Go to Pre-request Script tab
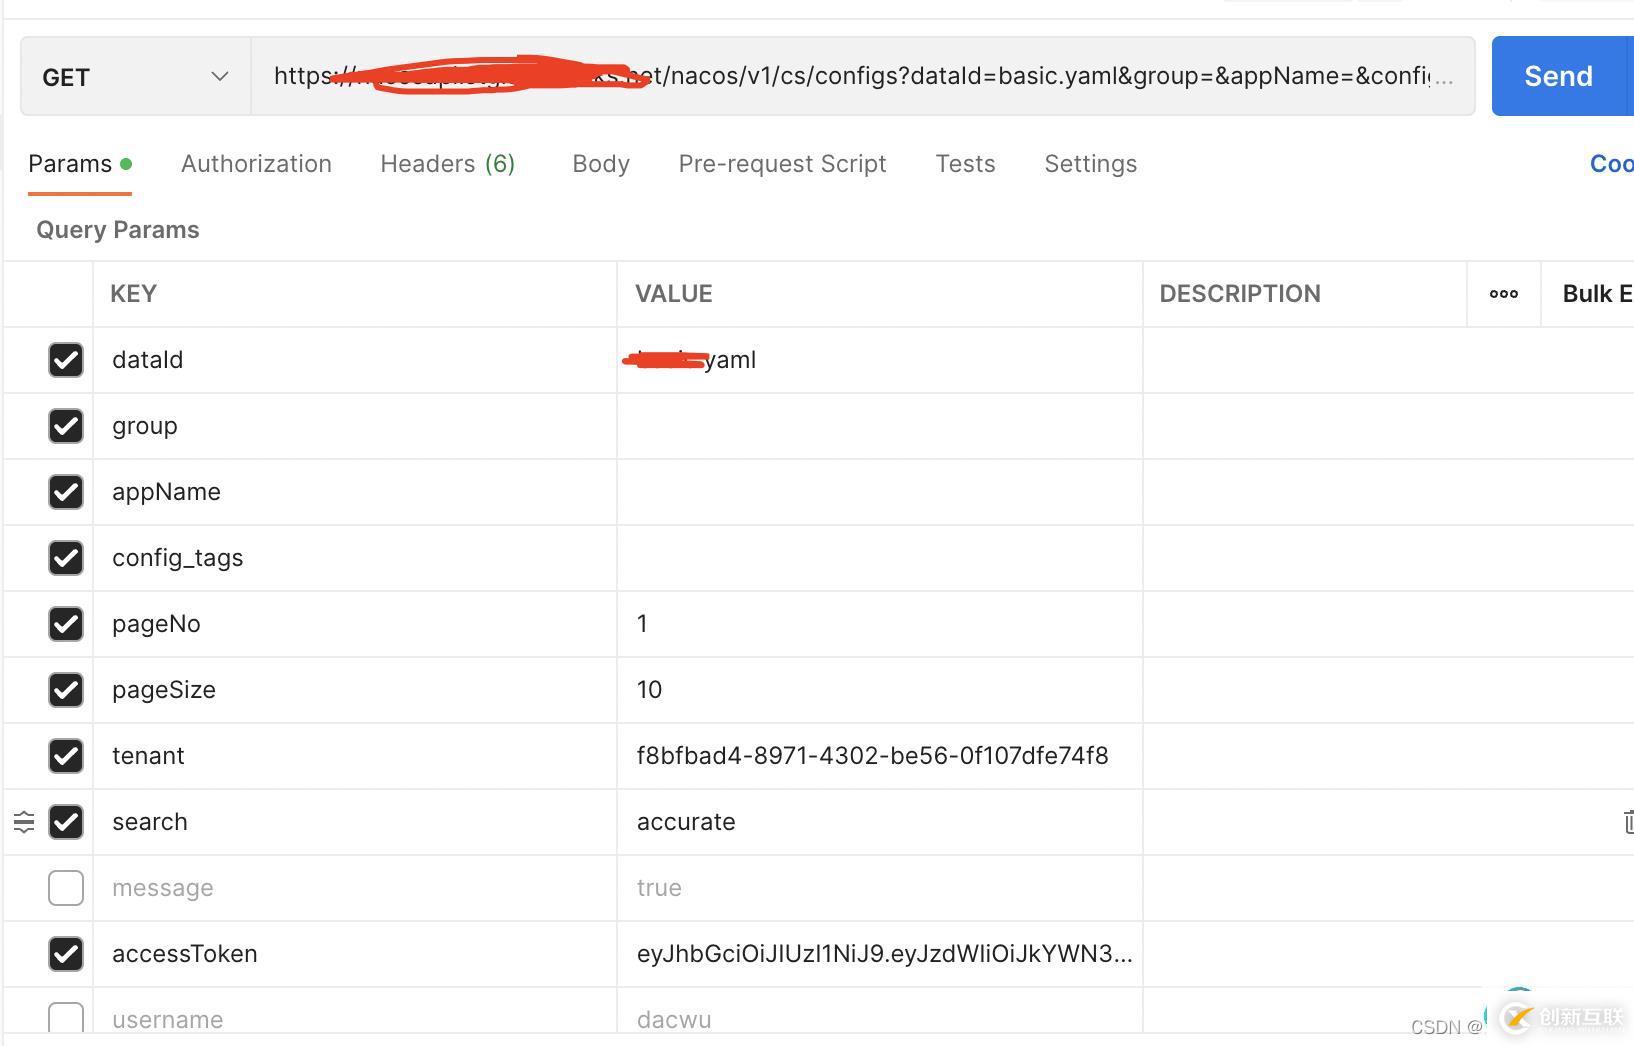 [x=782, y=164]
